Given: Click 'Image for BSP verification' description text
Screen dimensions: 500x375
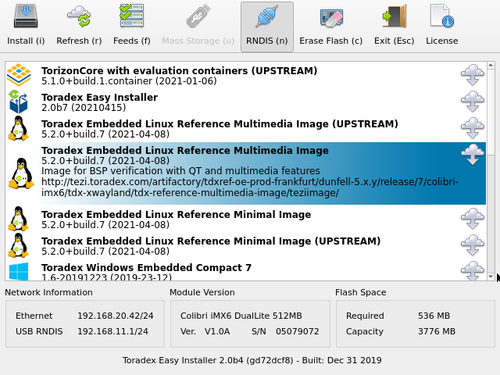Looking at the screenshot, I should click(x=181, y=171).
